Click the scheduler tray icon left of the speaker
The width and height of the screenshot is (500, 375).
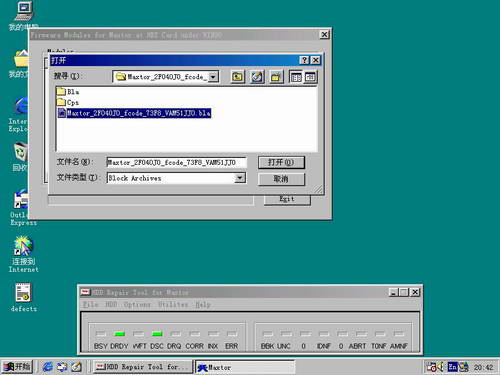pos(431,367)
